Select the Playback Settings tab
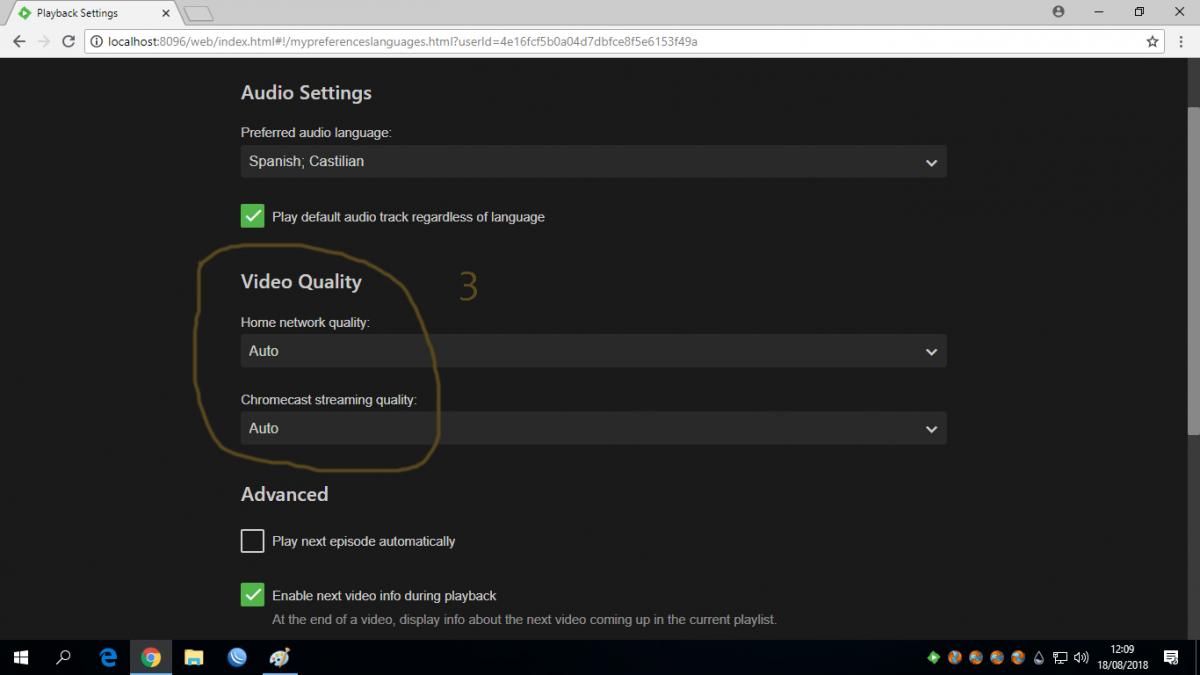 (90, 13)
